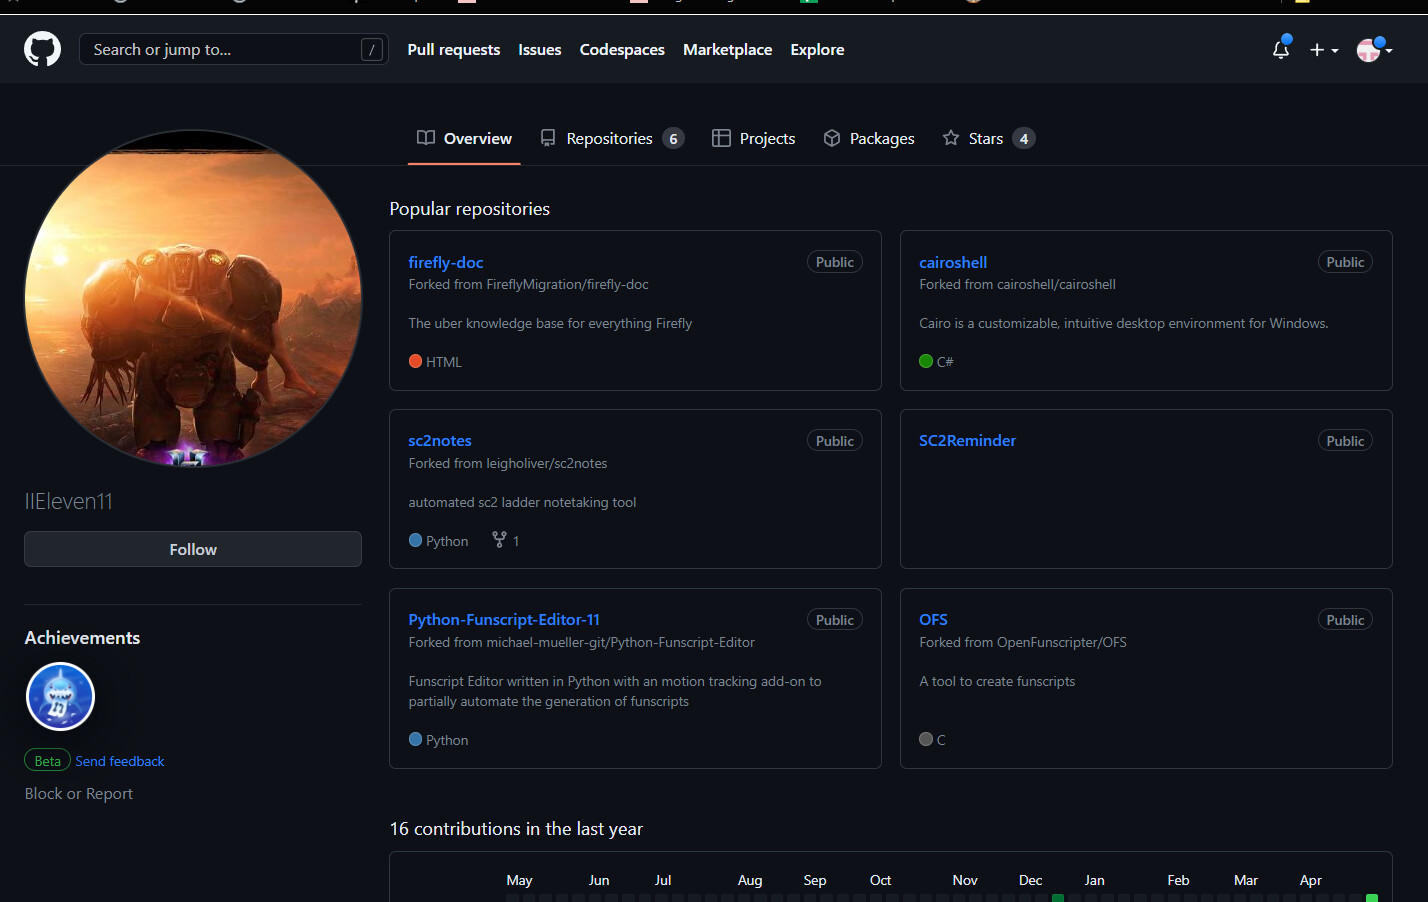Screen dimensions: 1428x902
Task: Open the SC2Reminder repository
Action: click(x=967, y=440)
